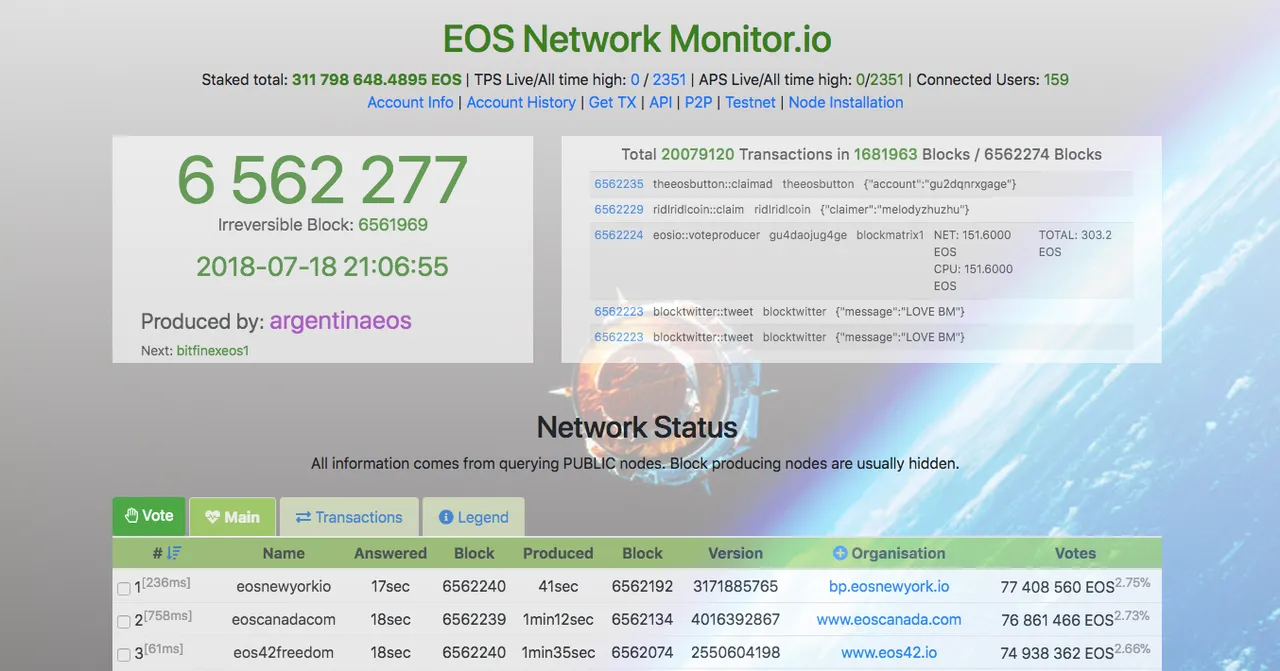The image size is (1280, 671).
Task: Click the hand icon on Vote tab
Action: (x=131, y=516)
